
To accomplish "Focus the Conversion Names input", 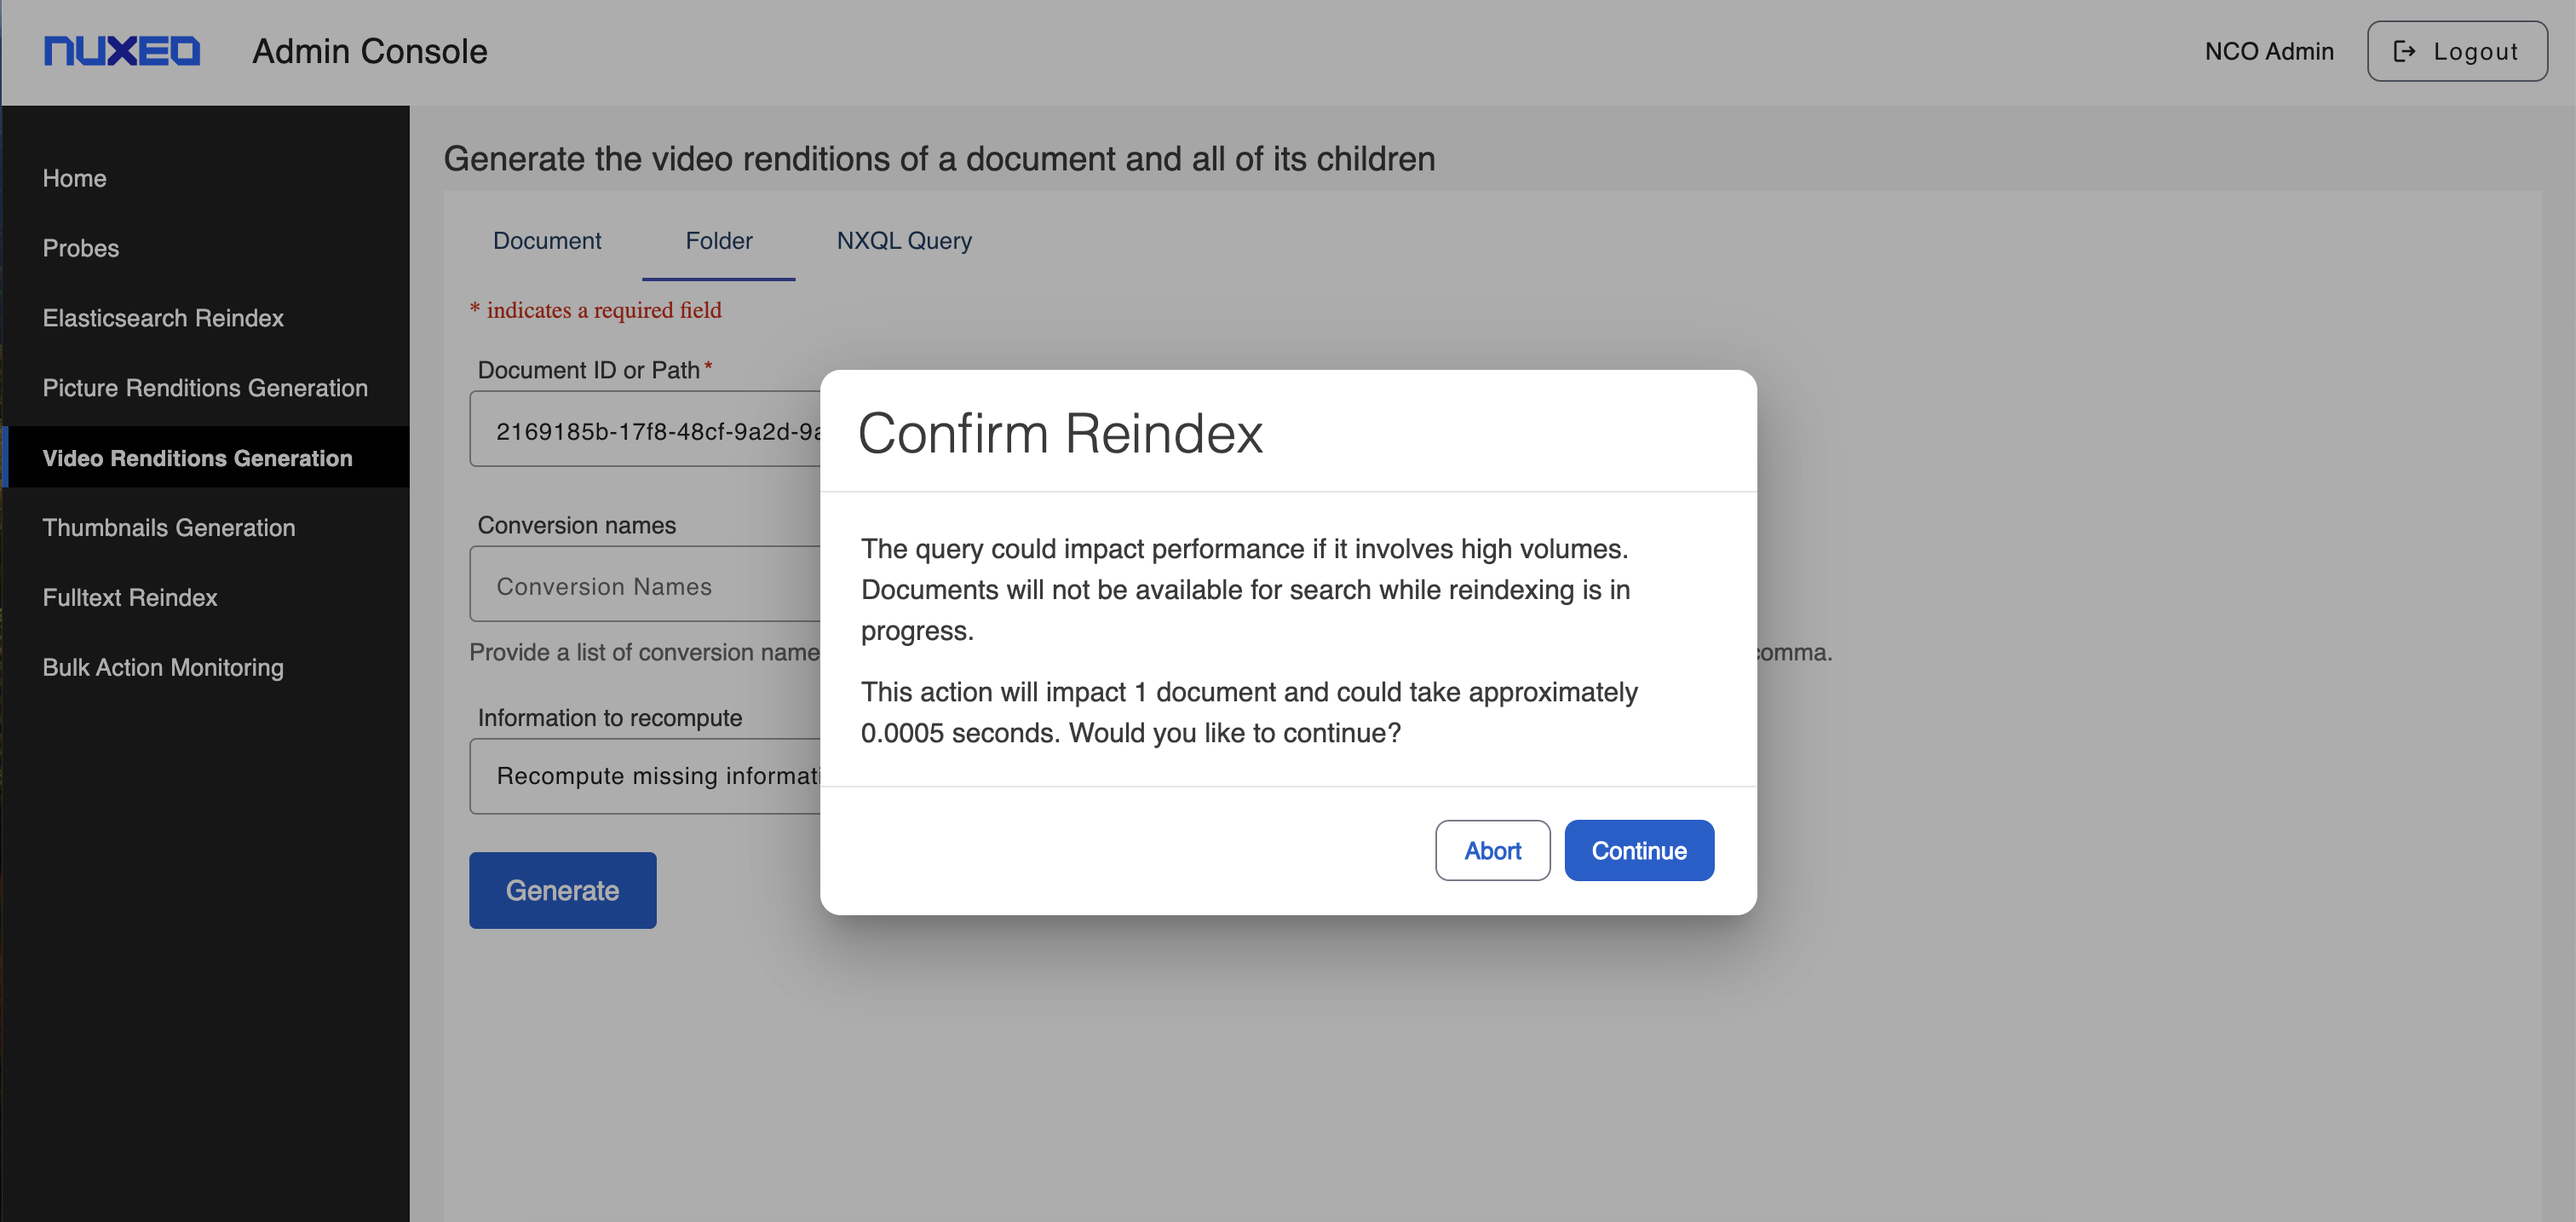I will coord(645,586).
